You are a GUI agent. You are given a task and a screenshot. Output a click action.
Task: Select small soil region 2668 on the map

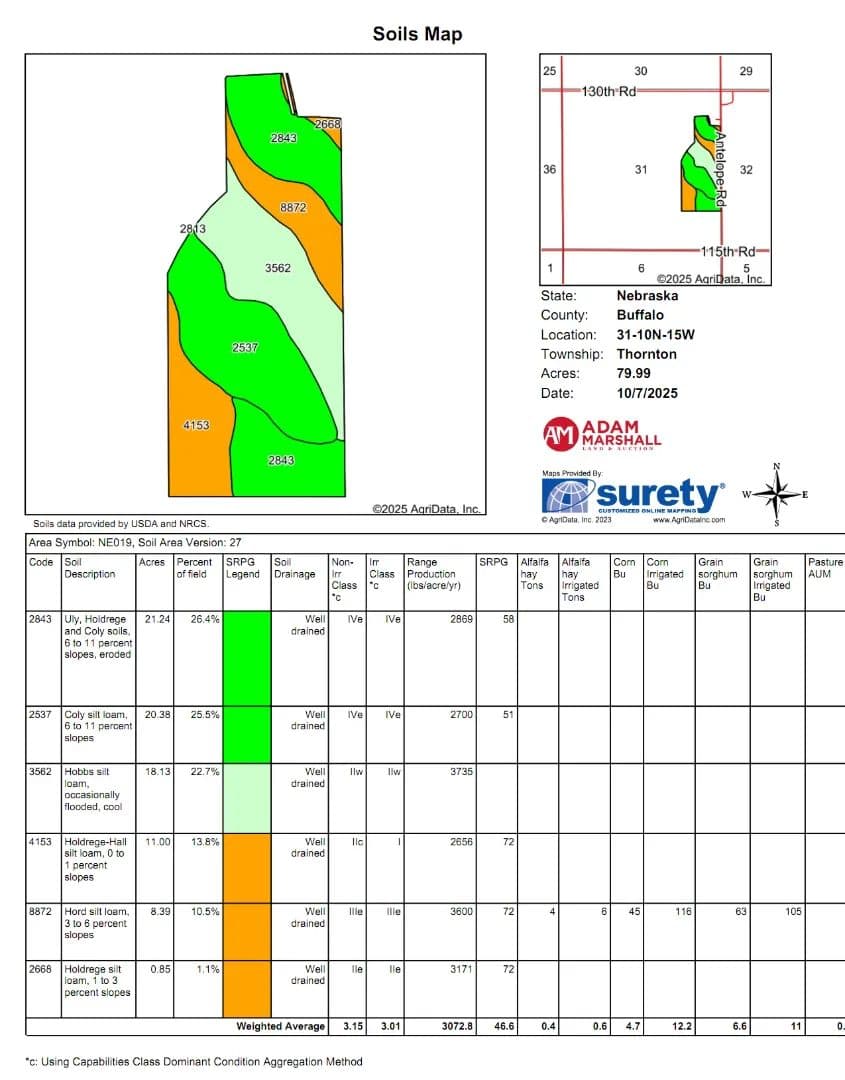pos(327,124)
